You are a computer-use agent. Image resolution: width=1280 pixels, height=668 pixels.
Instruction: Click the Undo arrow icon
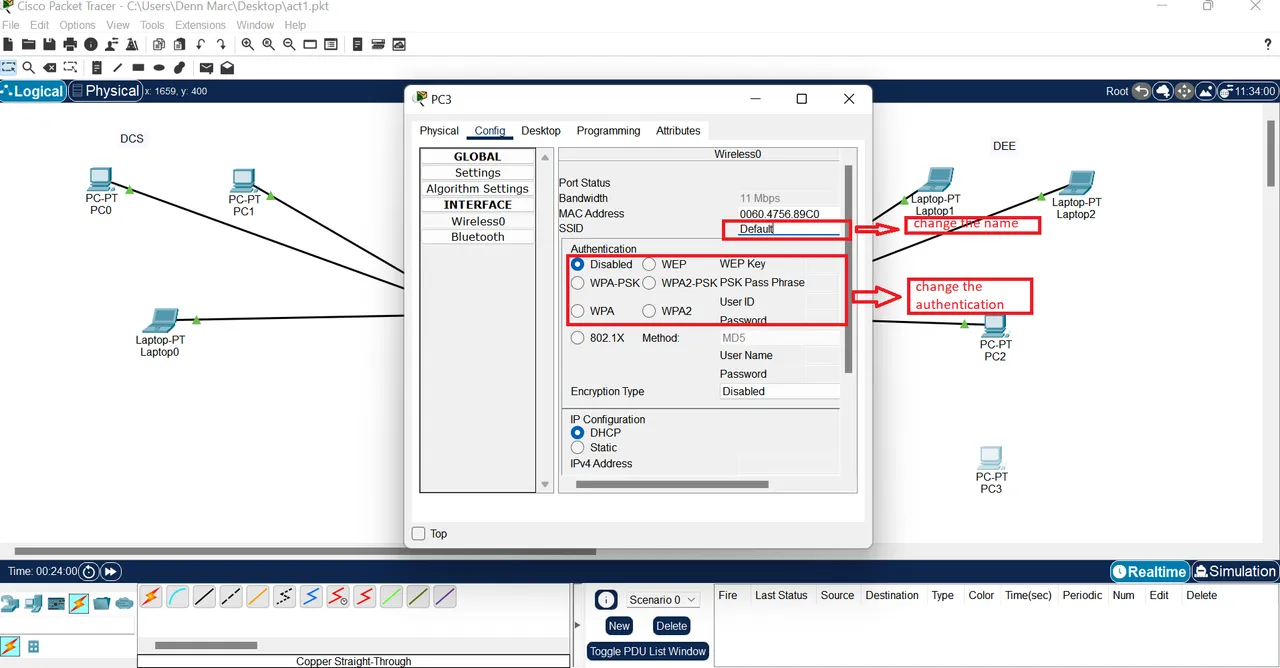[x=201, y=44]
